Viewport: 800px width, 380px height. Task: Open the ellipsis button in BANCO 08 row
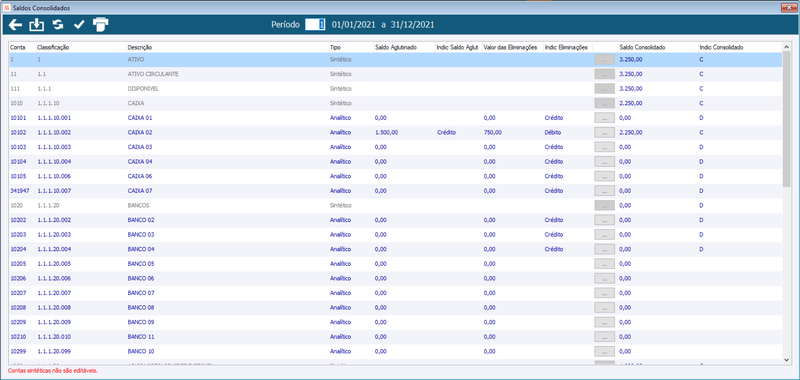pyautogui.click(x=605, y=308)
